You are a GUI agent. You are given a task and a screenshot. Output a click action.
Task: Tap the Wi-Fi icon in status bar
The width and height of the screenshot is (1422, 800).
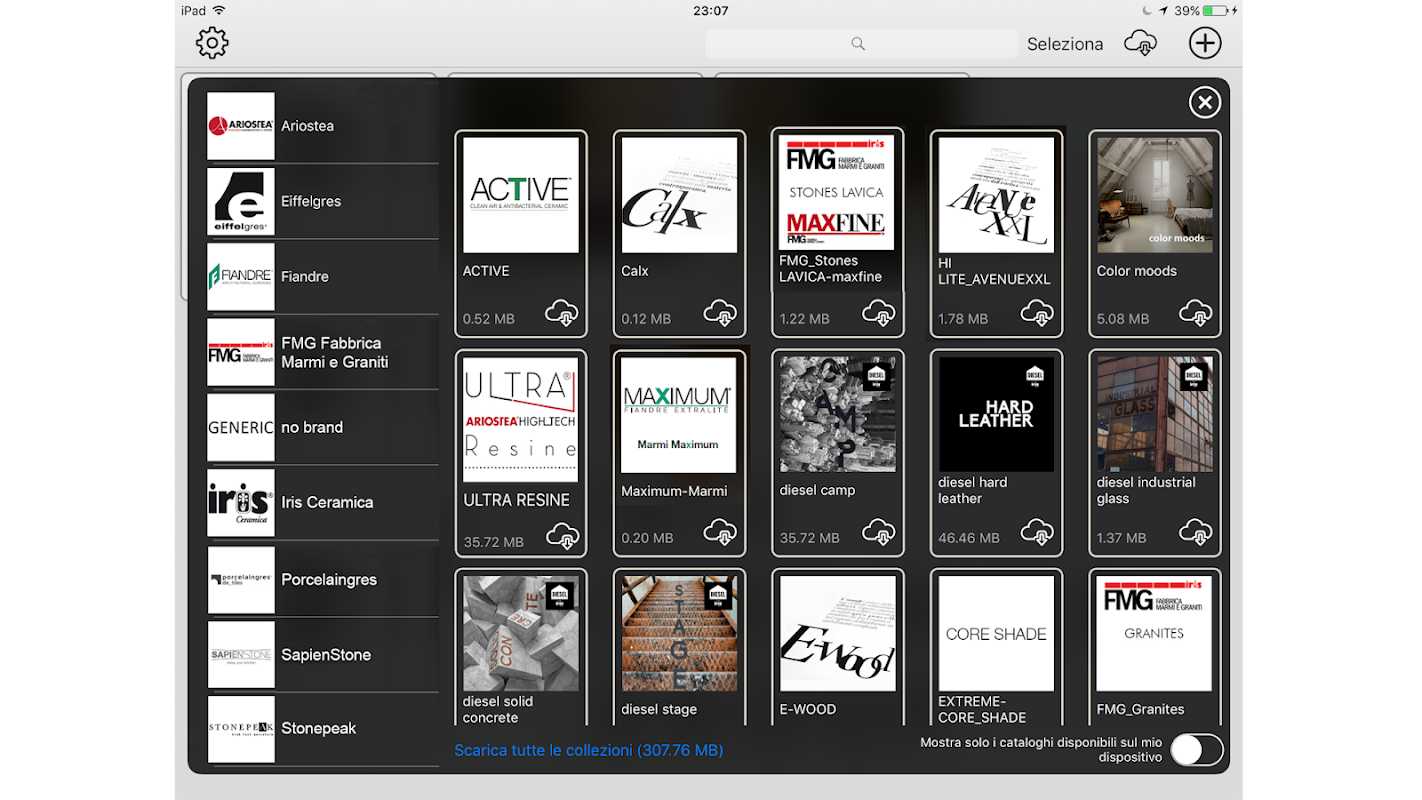click(x=219, y=10)
